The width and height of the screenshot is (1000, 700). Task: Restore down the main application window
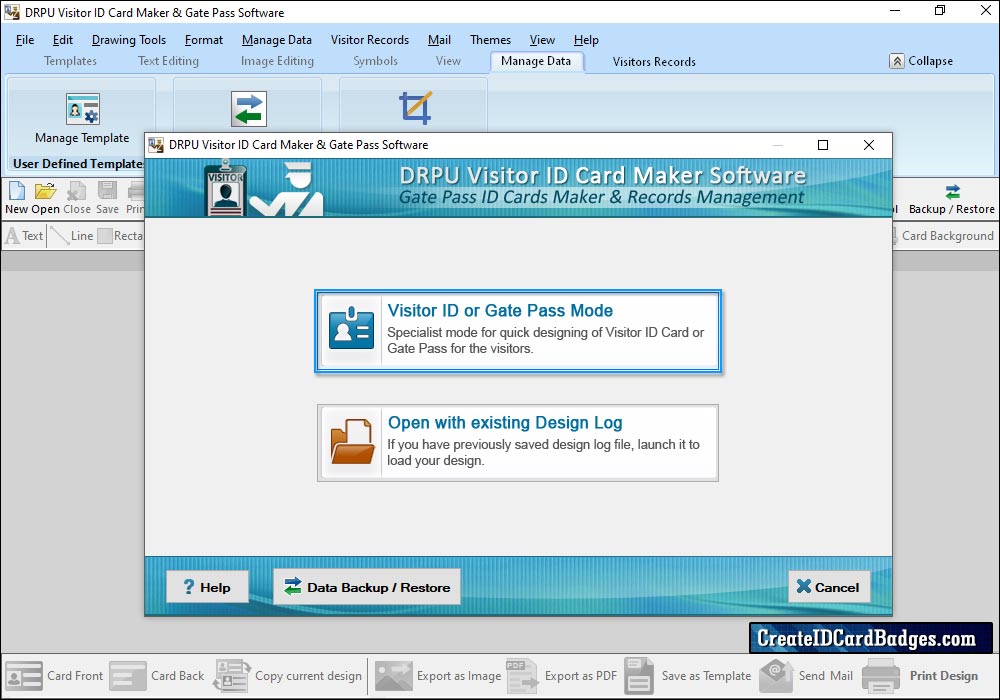pos(939,11)
